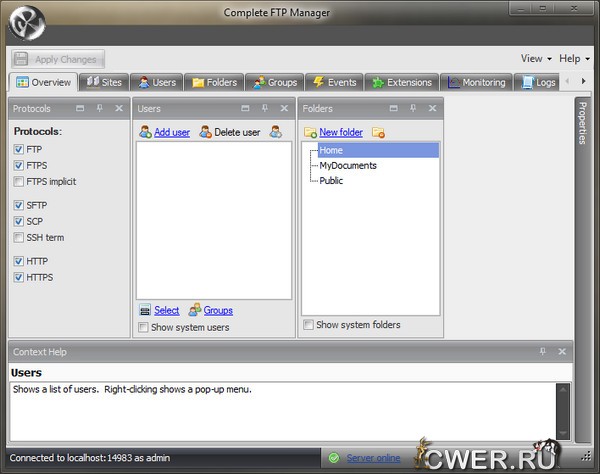Viewport: 600px width, 474px height.
Task: Open the View dropdown menu
Action: (536, 59)
